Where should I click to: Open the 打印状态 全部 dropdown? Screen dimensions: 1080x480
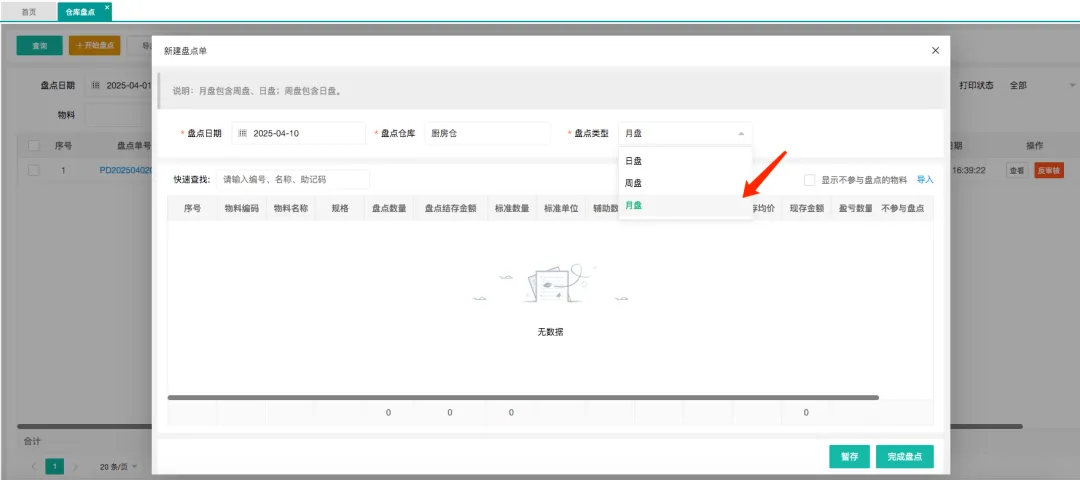pos(1040,85)
